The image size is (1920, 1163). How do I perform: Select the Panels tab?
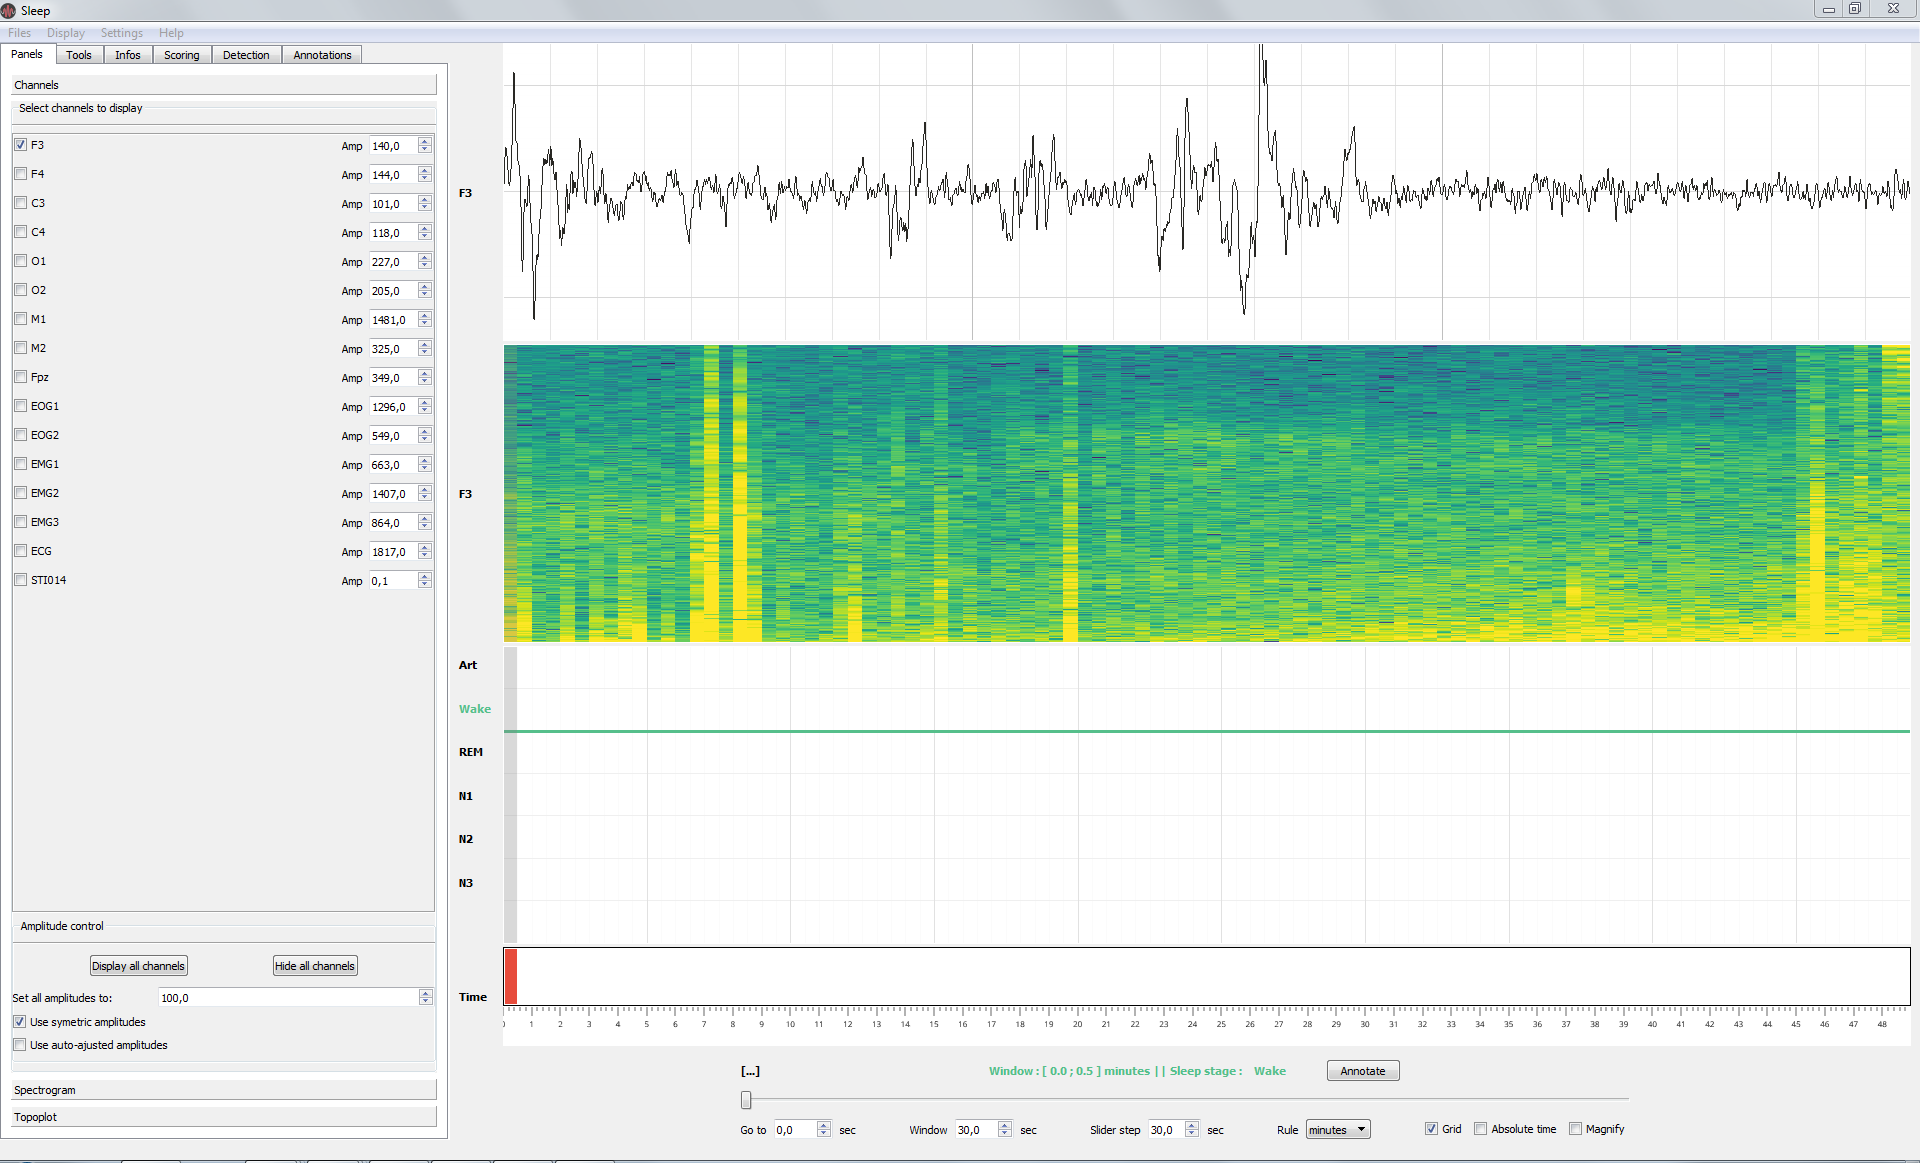point(27,54)
